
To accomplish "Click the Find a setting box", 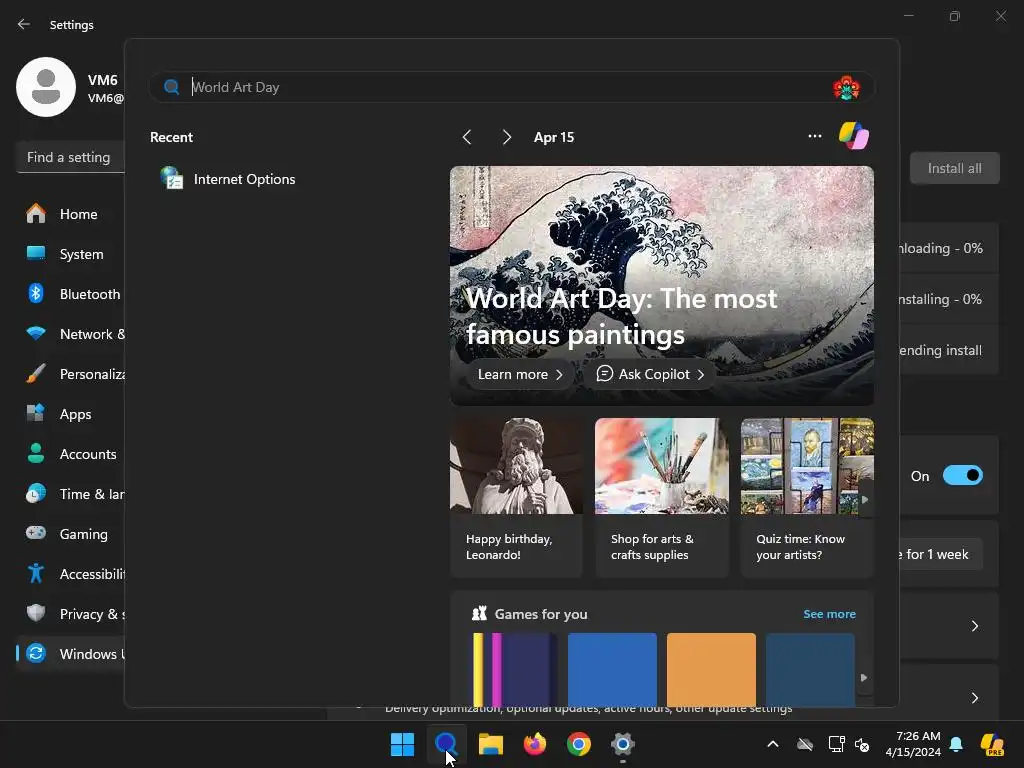I will [x=71, y=157].
